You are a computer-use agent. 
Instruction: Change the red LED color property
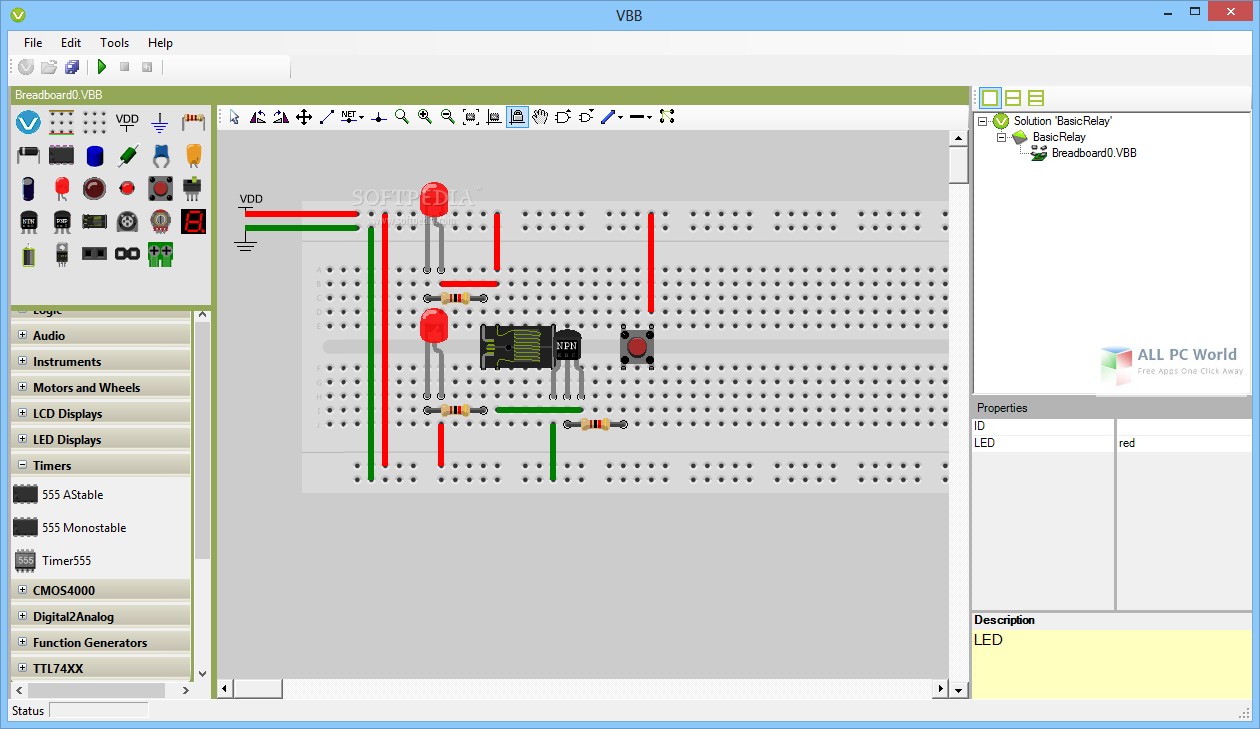[1184, 442]
